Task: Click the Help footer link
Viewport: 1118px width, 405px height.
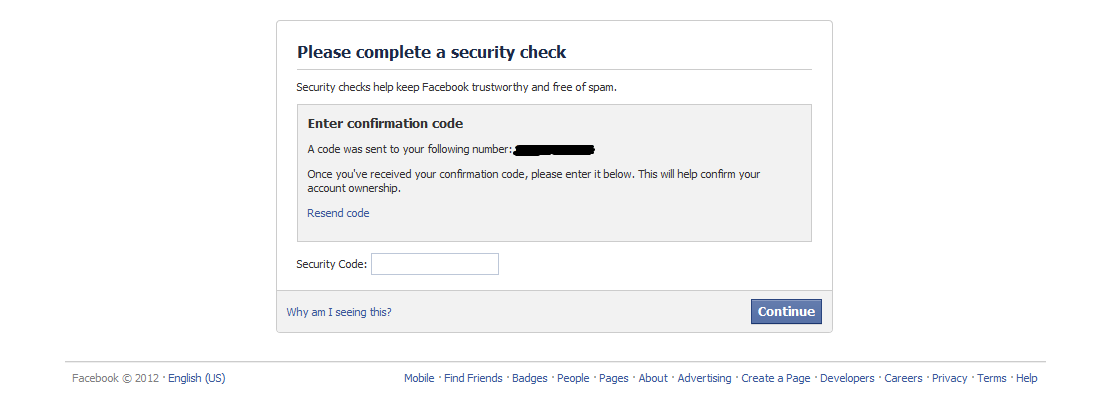Action: (1027, 379)
